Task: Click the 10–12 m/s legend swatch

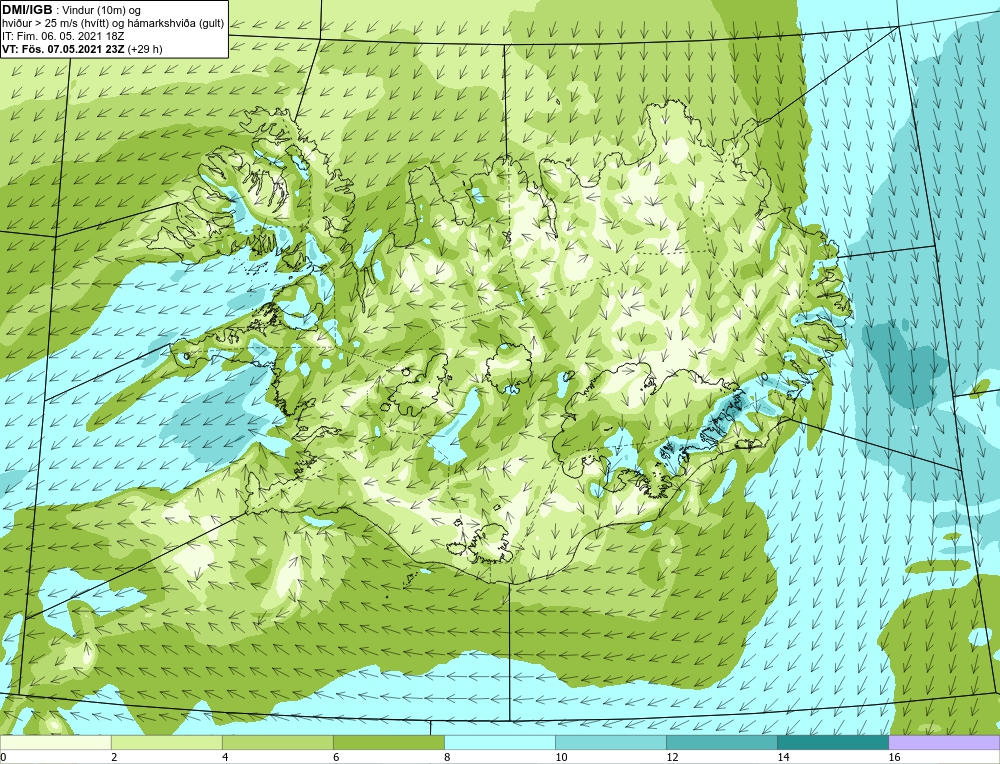Action: click(x=610, y=742)
